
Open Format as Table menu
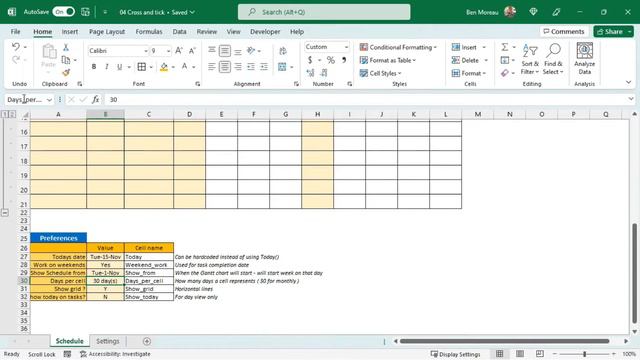[388, 60]
